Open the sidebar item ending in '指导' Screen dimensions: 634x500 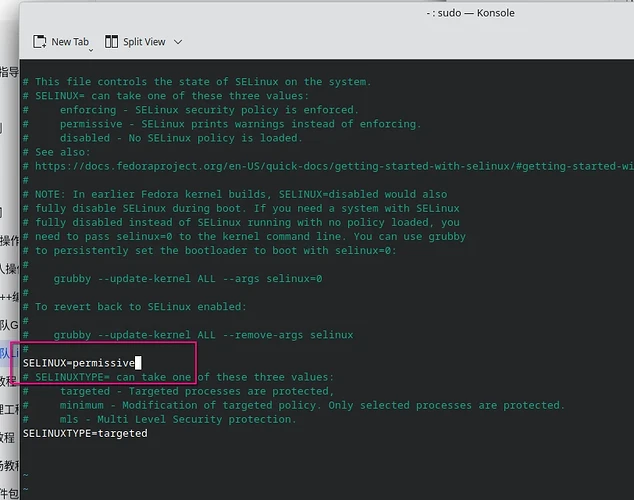(x=8, y=72)
